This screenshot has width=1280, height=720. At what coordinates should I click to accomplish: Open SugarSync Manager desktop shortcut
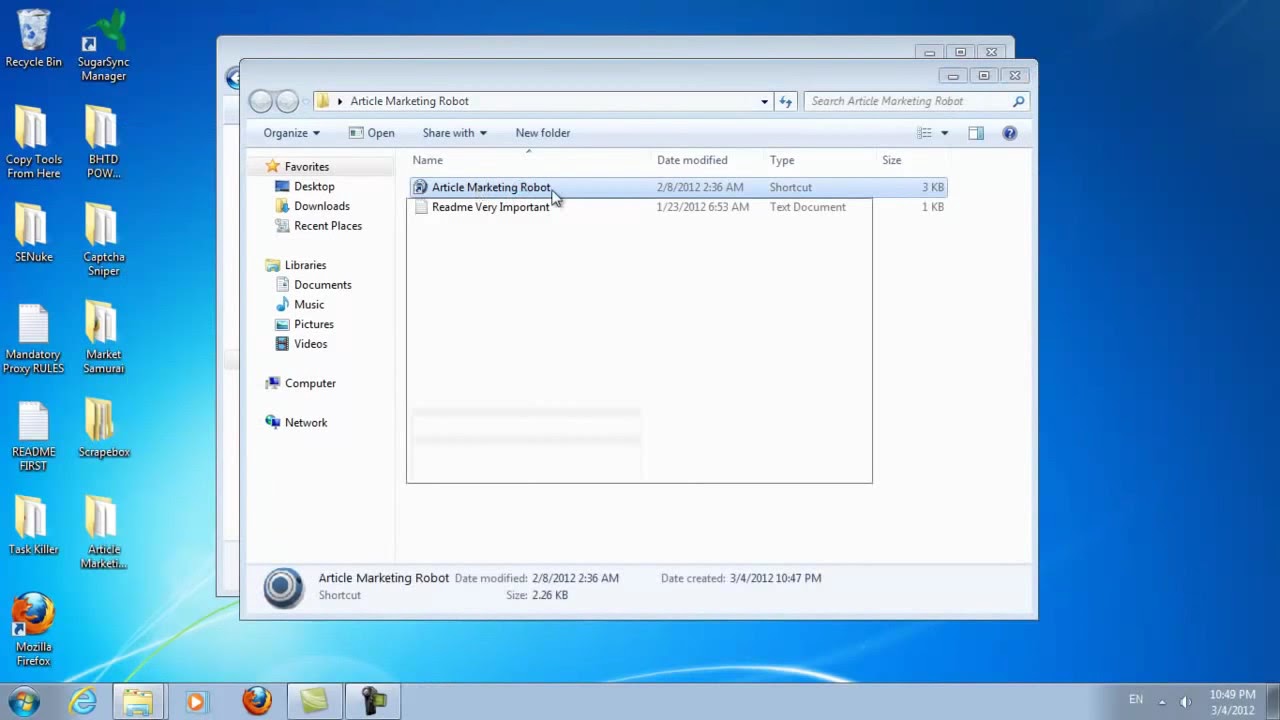103,46
